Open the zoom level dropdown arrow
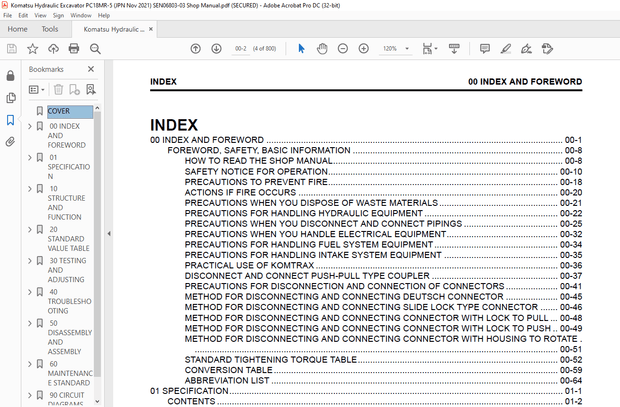 (407, 49)
